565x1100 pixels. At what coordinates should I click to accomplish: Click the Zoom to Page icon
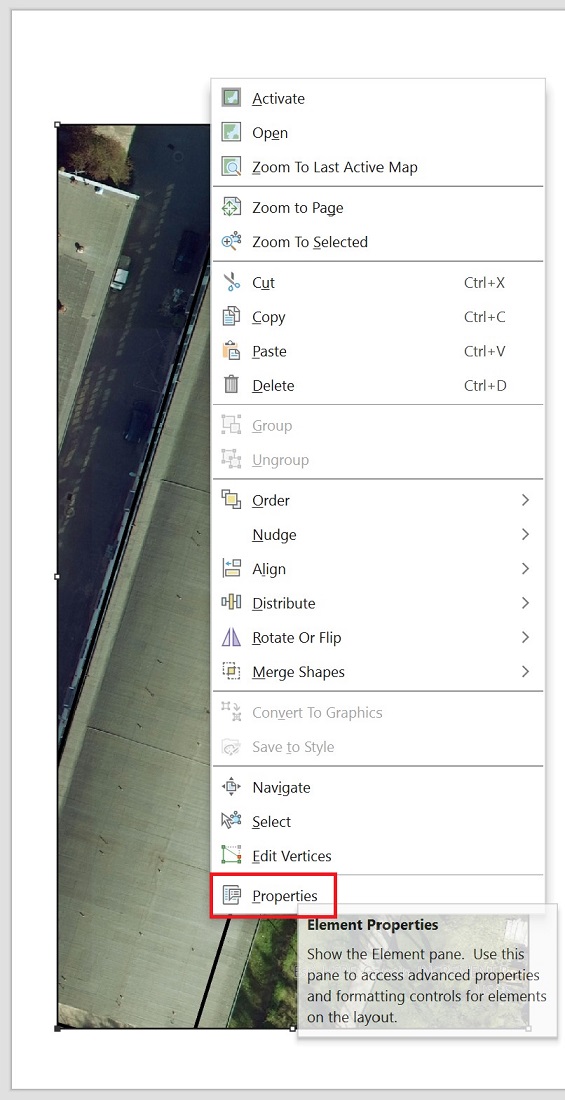tap(231, 208)
